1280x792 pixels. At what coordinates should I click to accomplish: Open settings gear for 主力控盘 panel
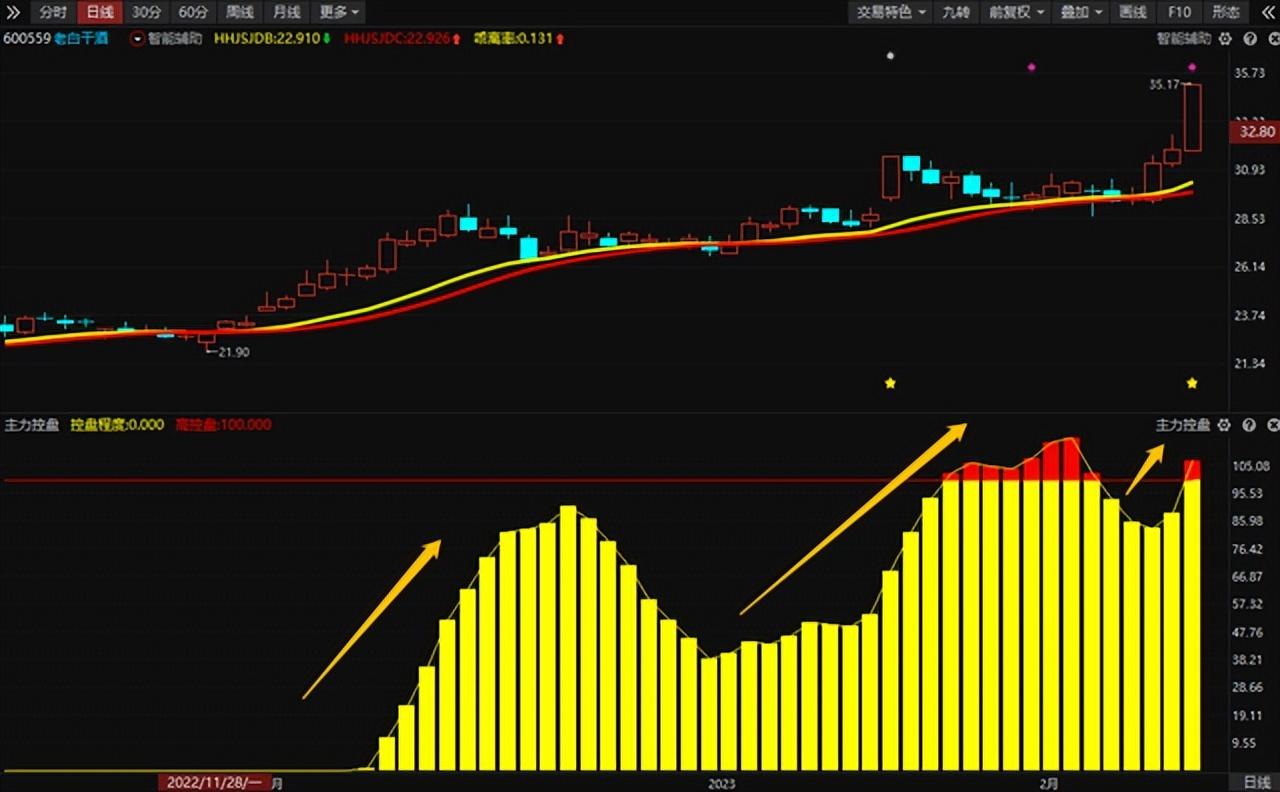(x=1224, y=425)
